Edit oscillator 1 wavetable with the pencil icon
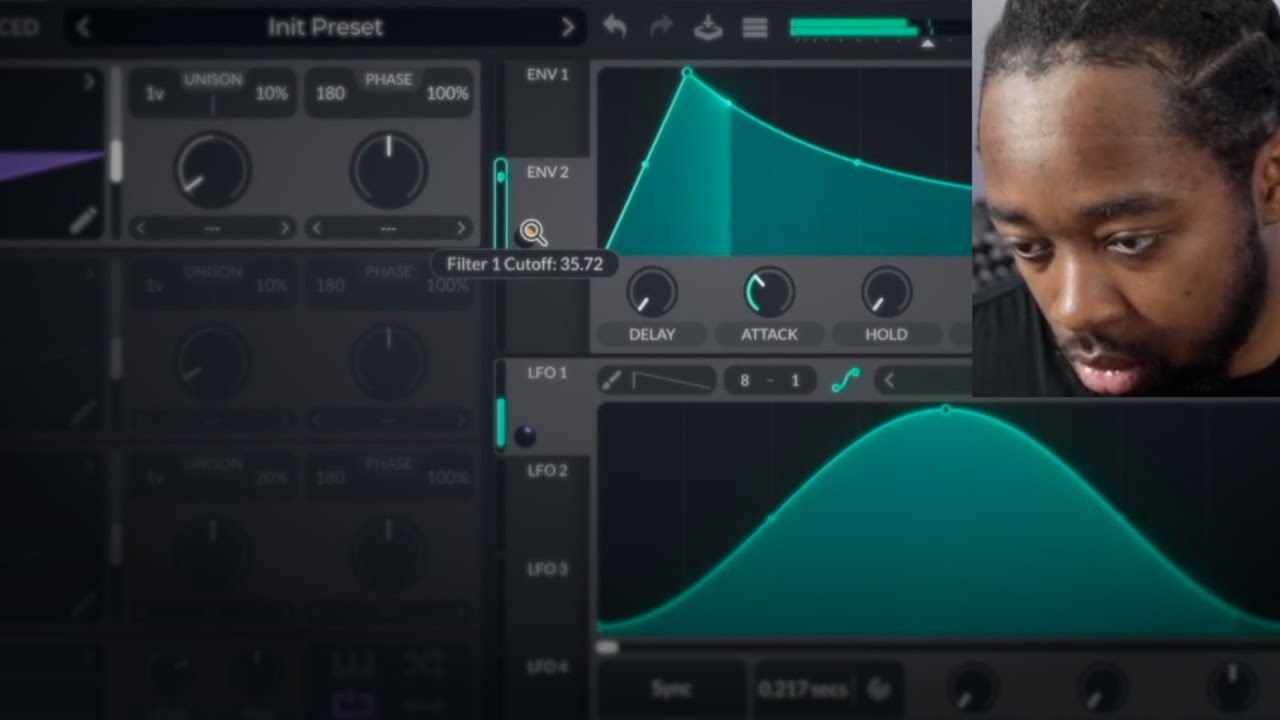The height and width of the screenshot is (720, 1280). coord(83,220)
